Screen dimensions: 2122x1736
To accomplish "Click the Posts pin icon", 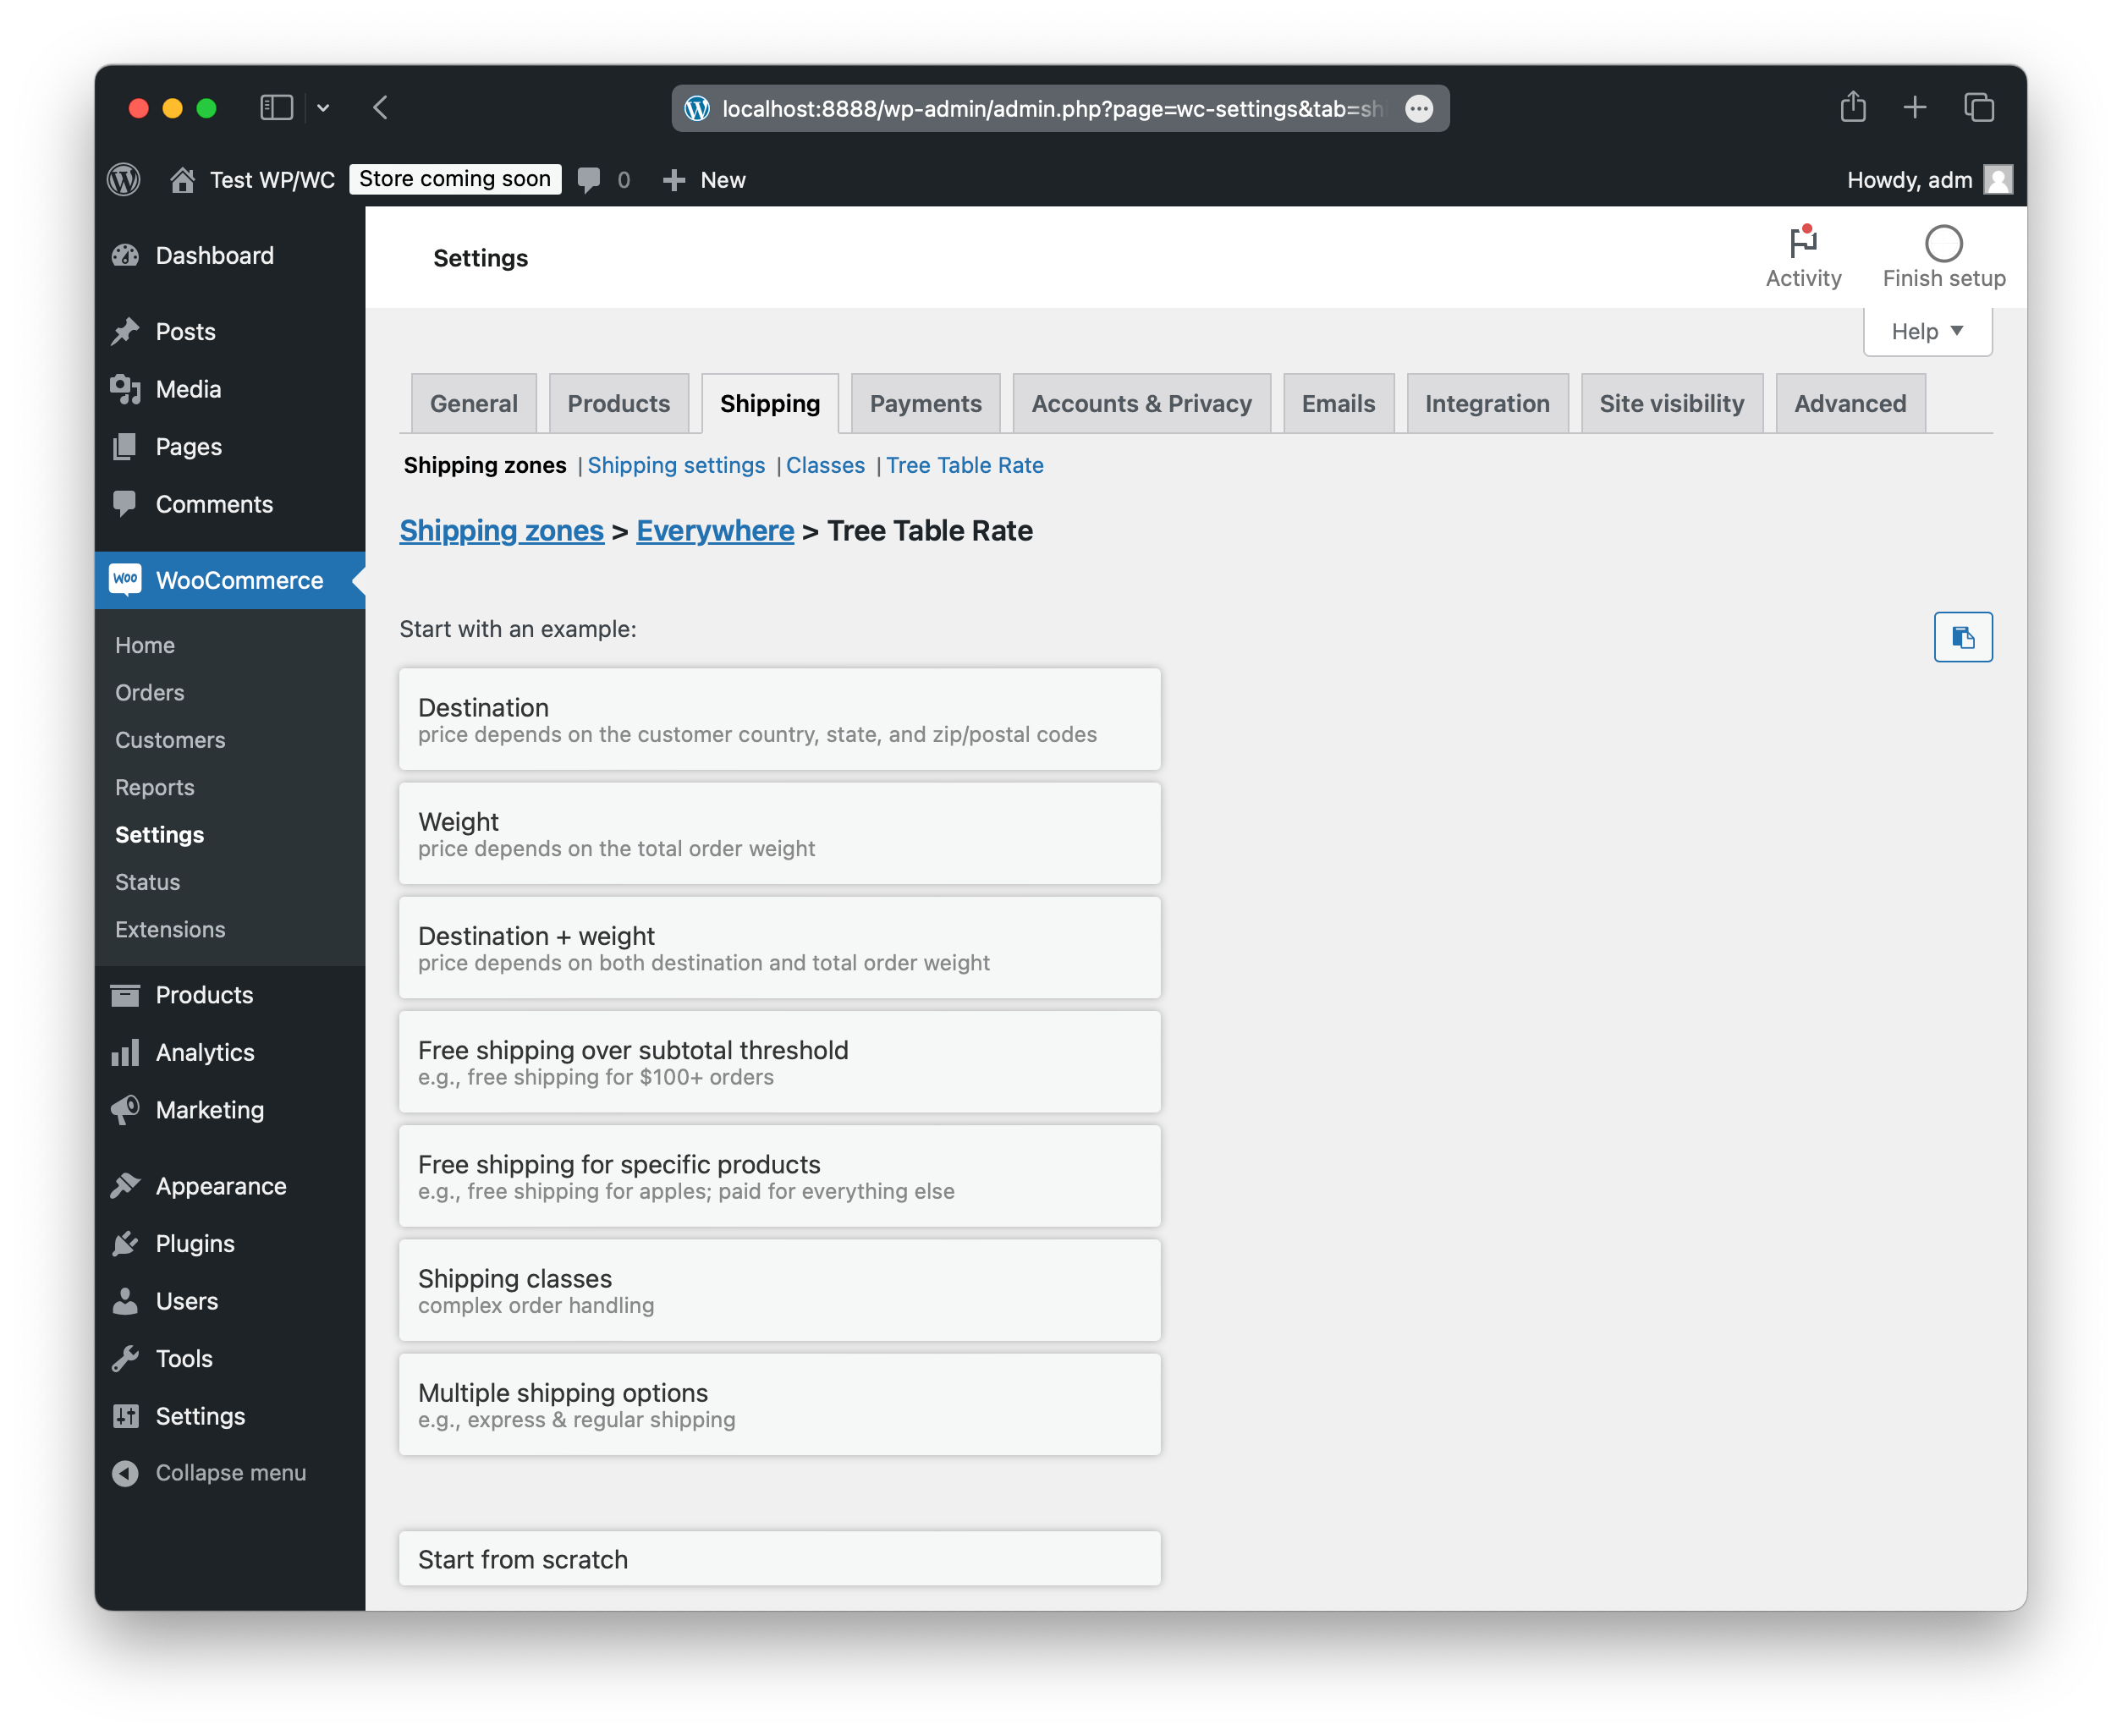I will tap(126, 332).
